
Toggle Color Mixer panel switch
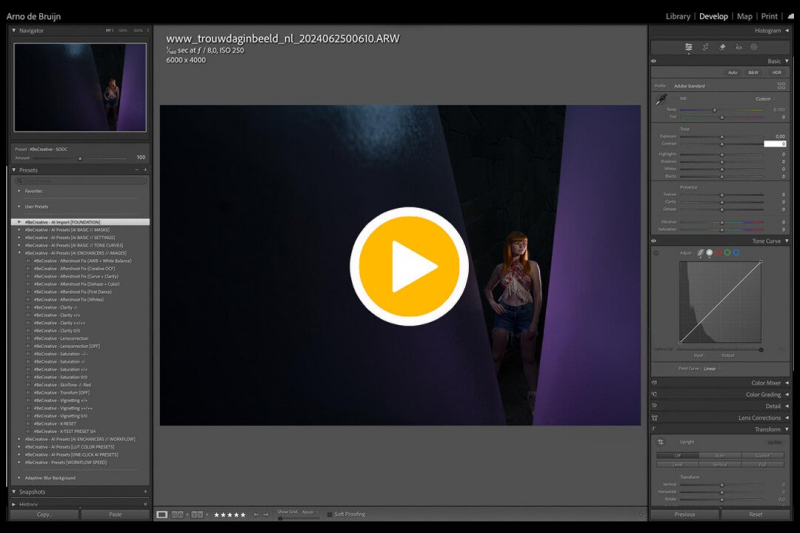pos(654,383)
